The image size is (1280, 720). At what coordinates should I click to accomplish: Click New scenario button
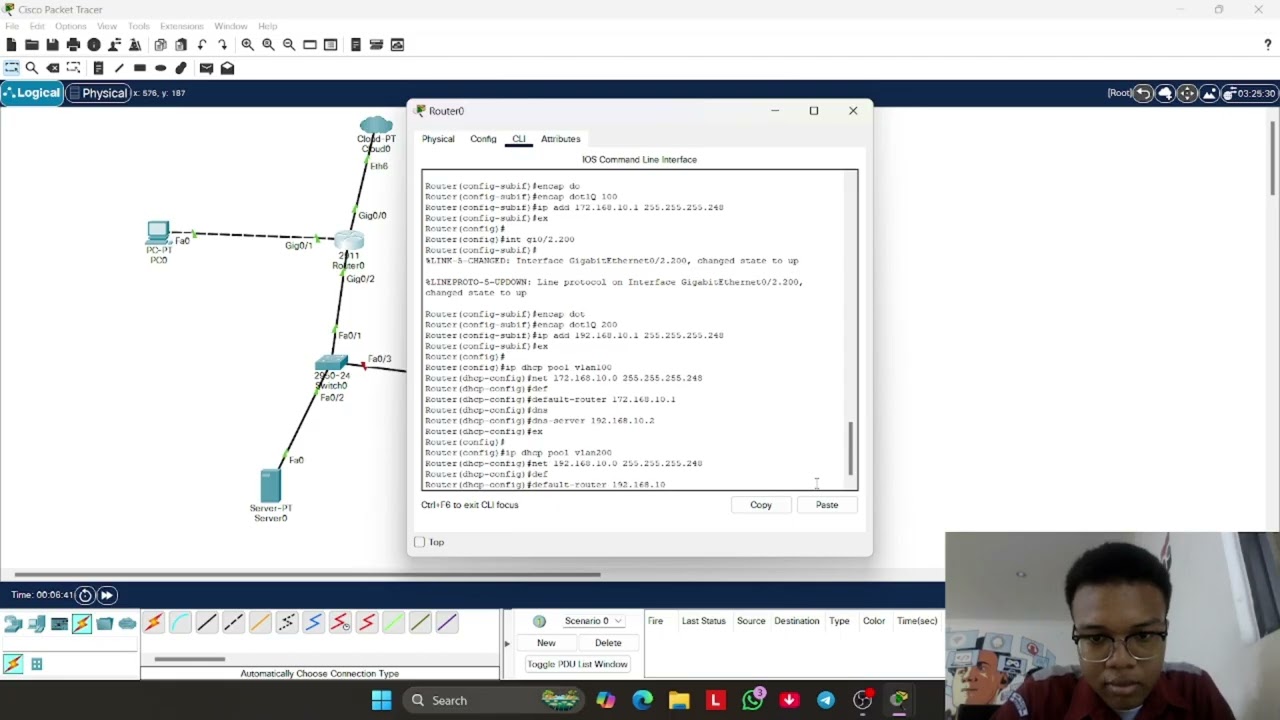pyautogui.click(x=546, y=643)
